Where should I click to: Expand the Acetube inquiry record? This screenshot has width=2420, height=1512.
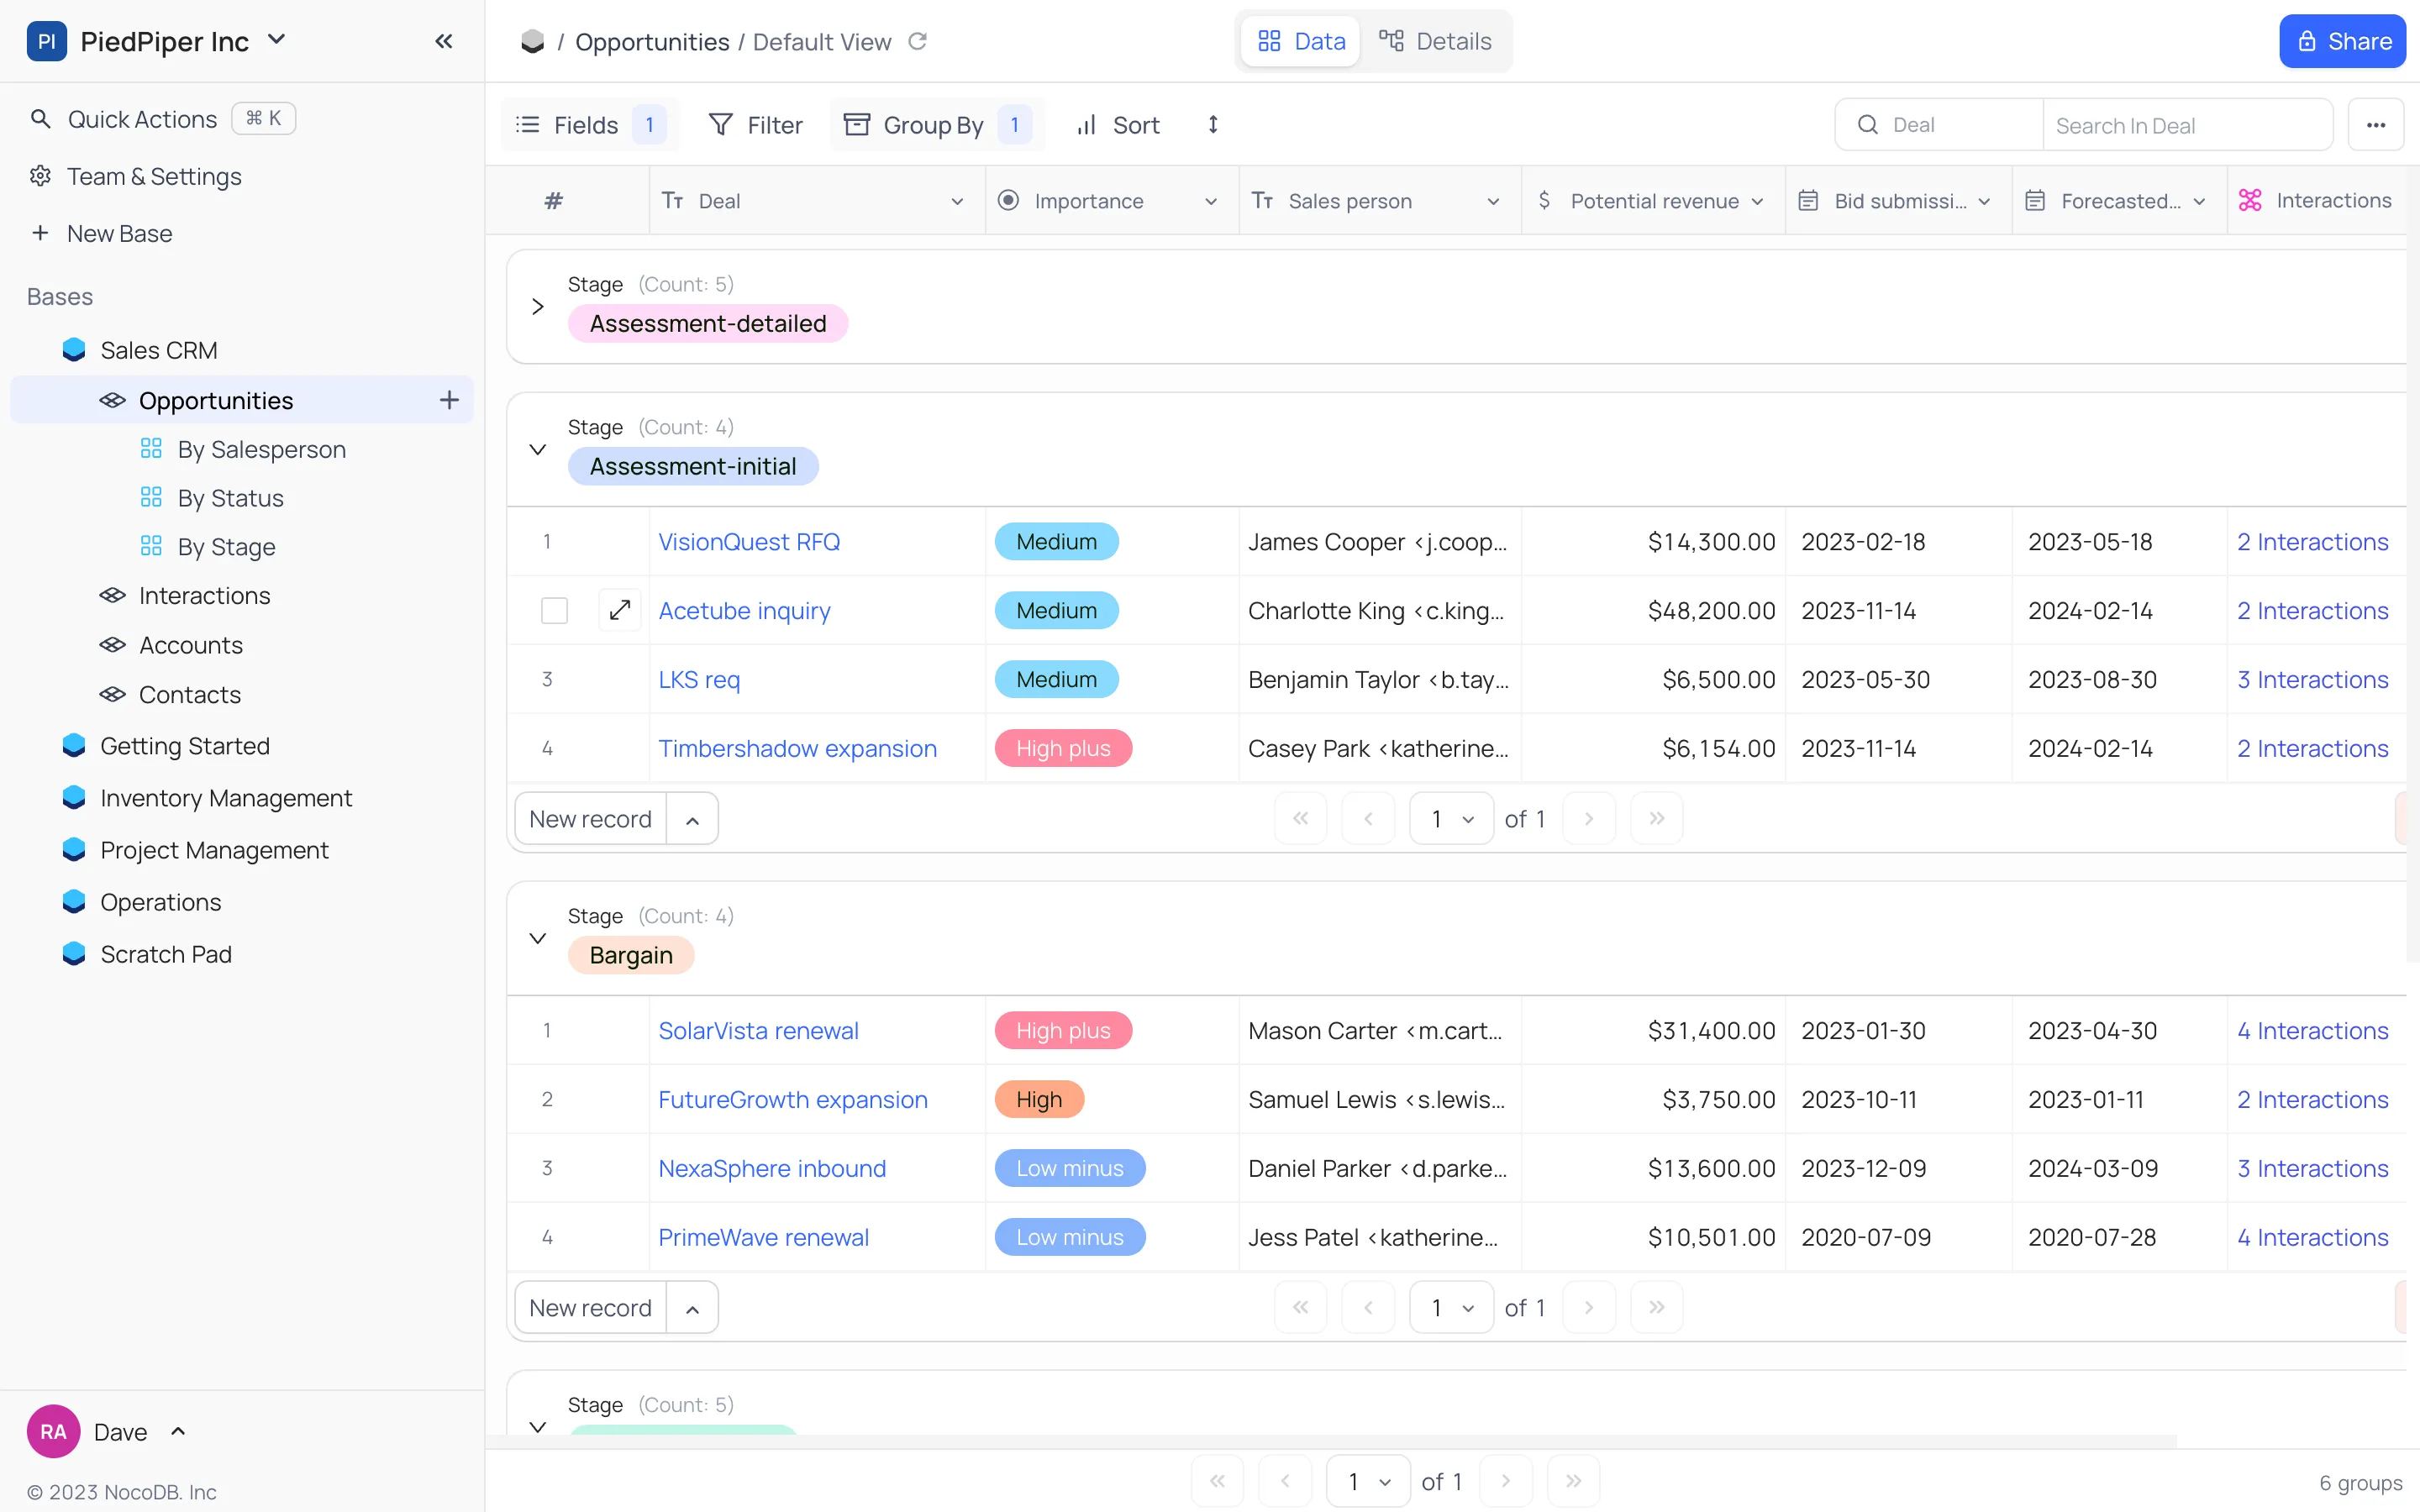tap(619, 609)
